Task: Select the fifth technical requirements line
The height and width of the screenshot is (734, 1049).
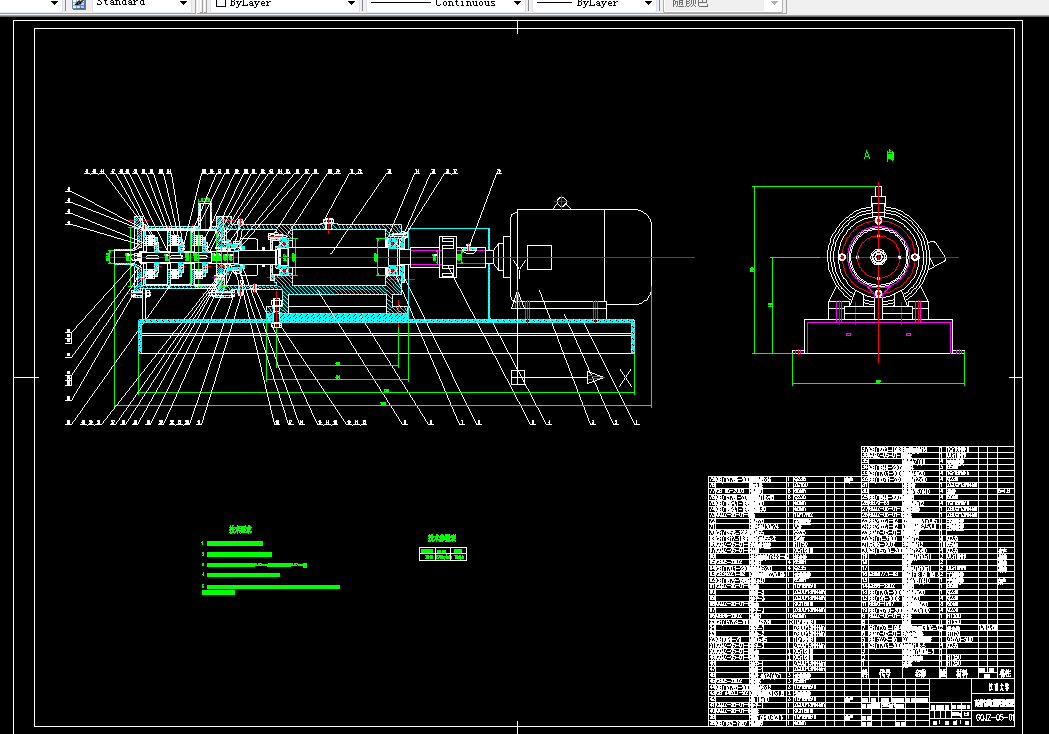Action: coord(271,589)
